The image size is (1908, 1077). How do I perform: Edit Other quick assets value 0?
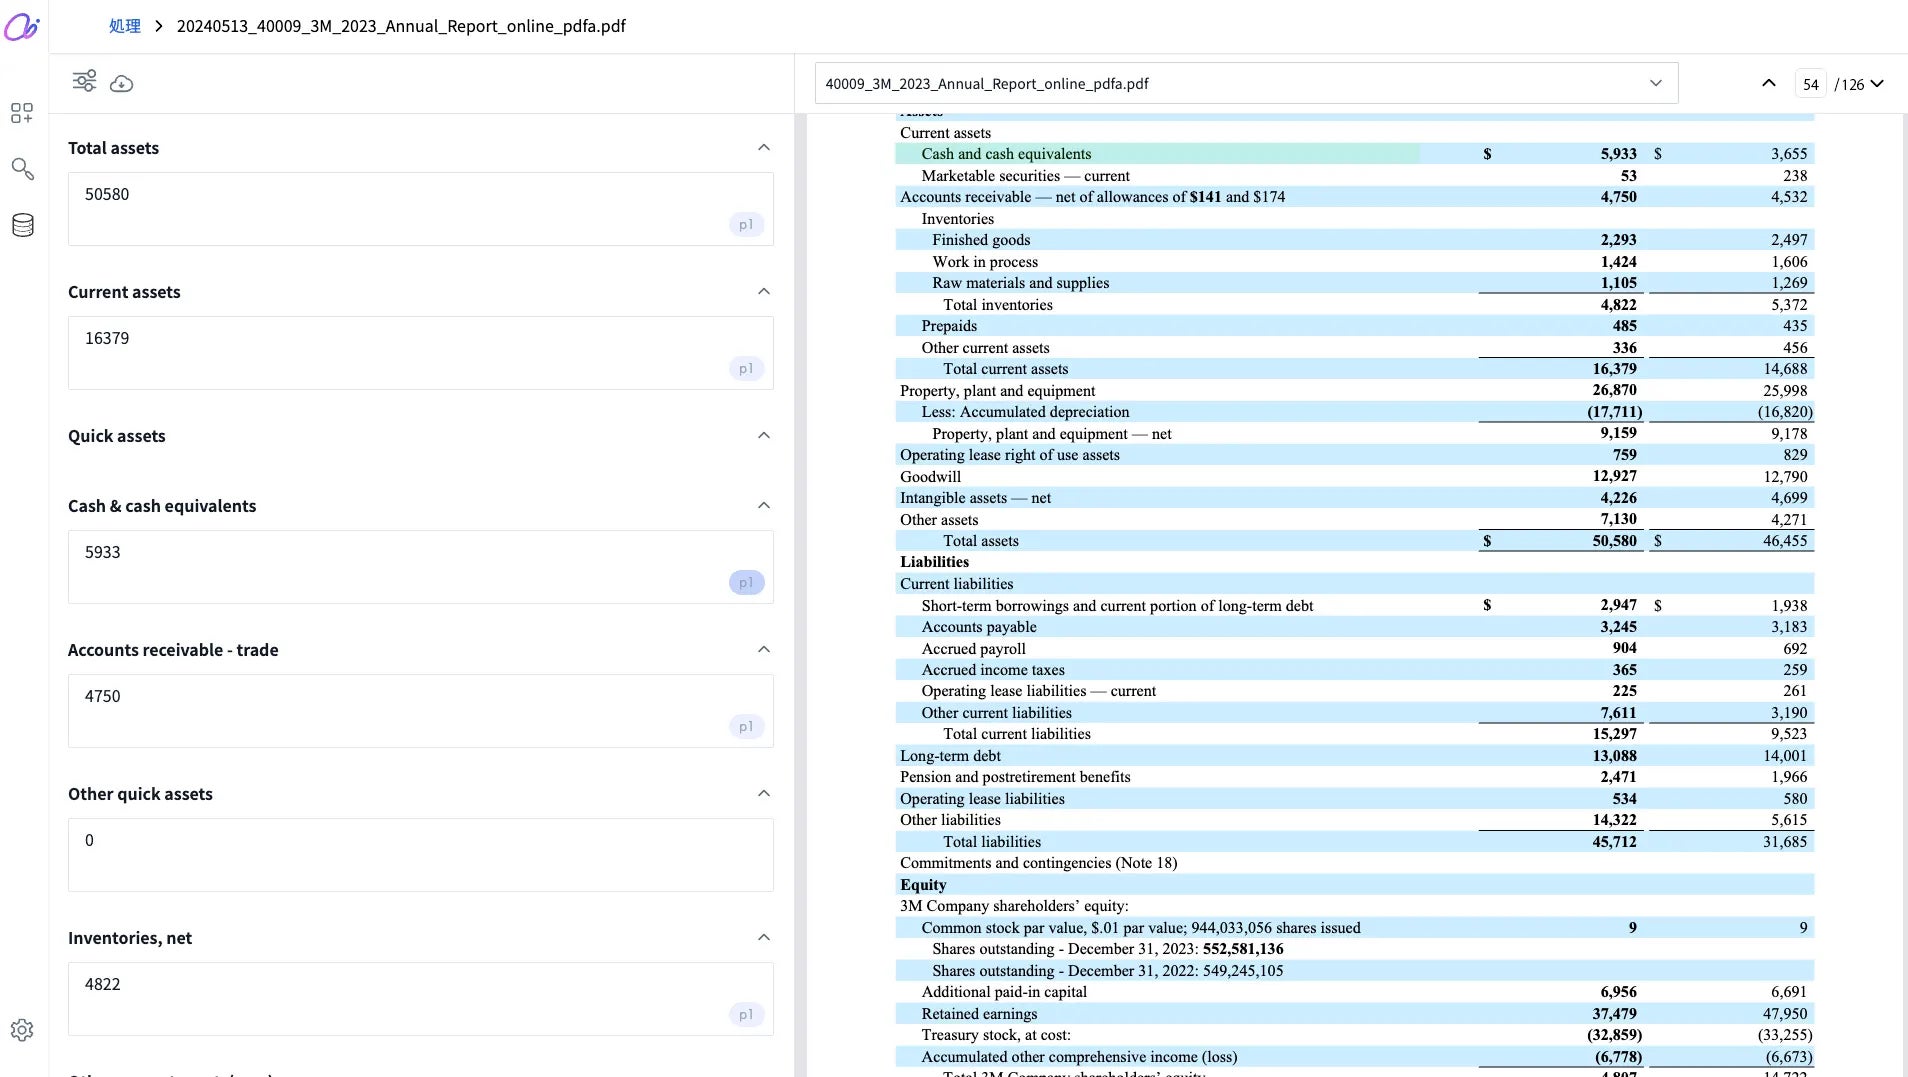tap(420, 855)
